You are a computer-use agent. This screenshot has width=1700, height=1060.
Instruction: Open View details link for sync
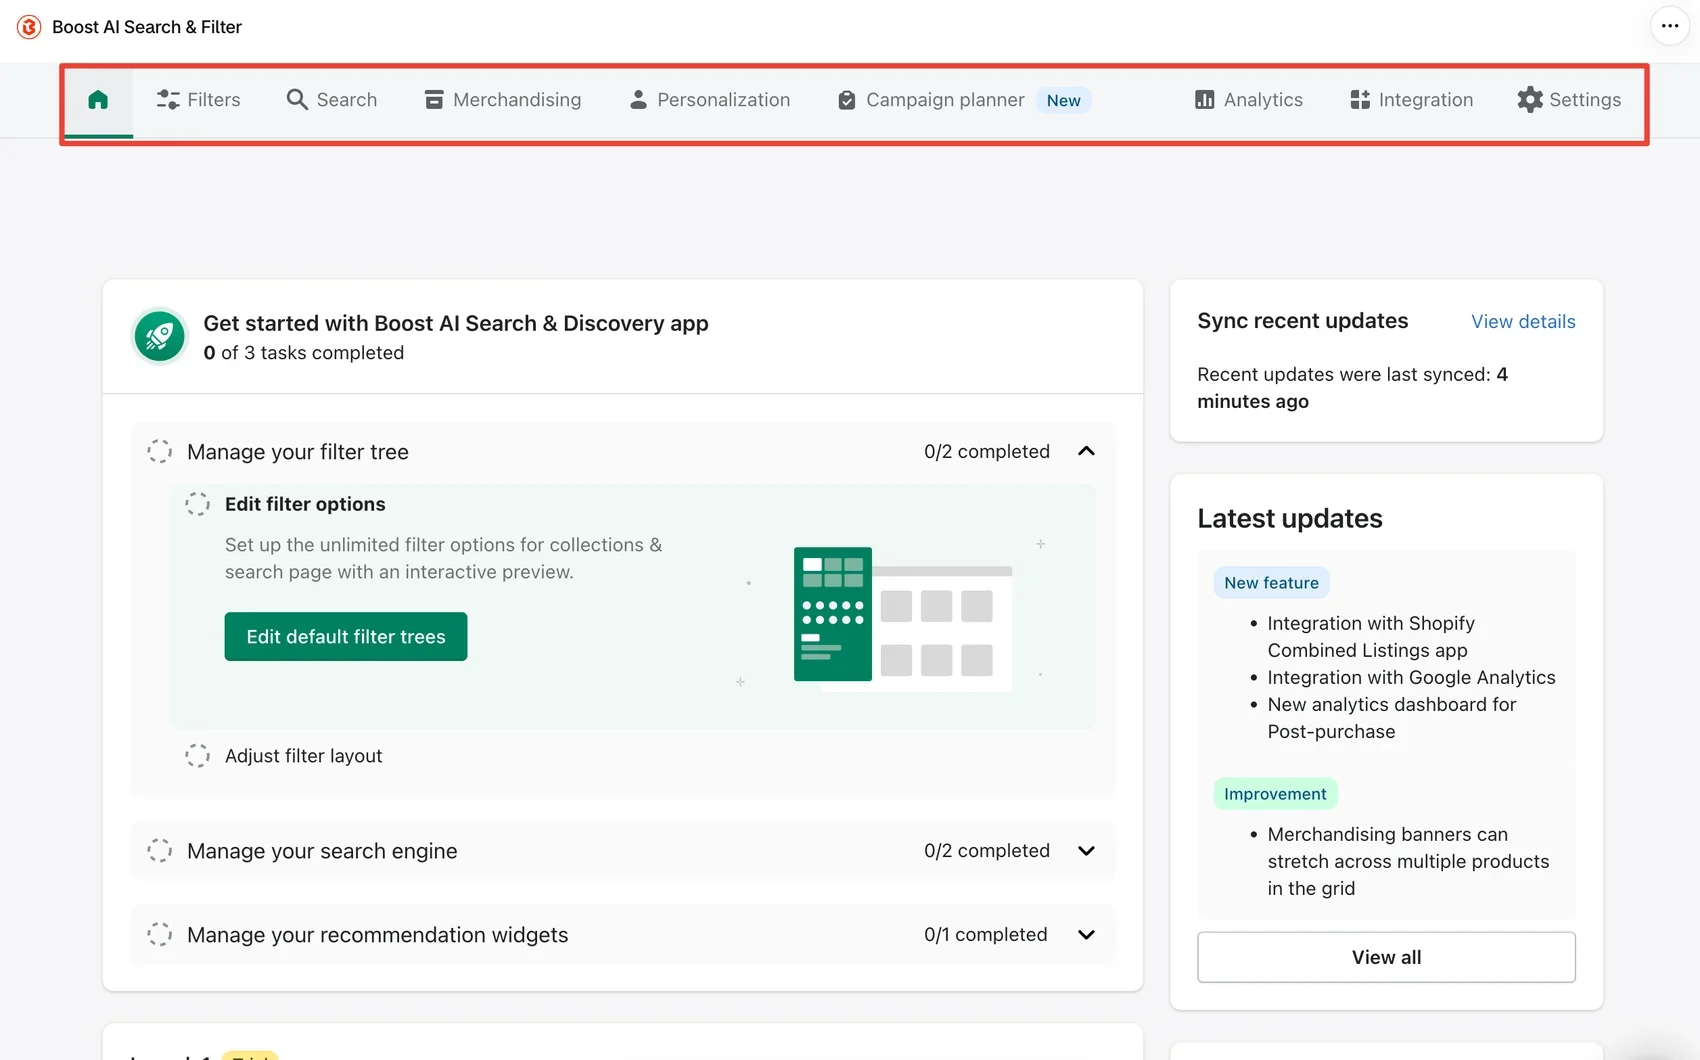click(x=1523, y=322)
